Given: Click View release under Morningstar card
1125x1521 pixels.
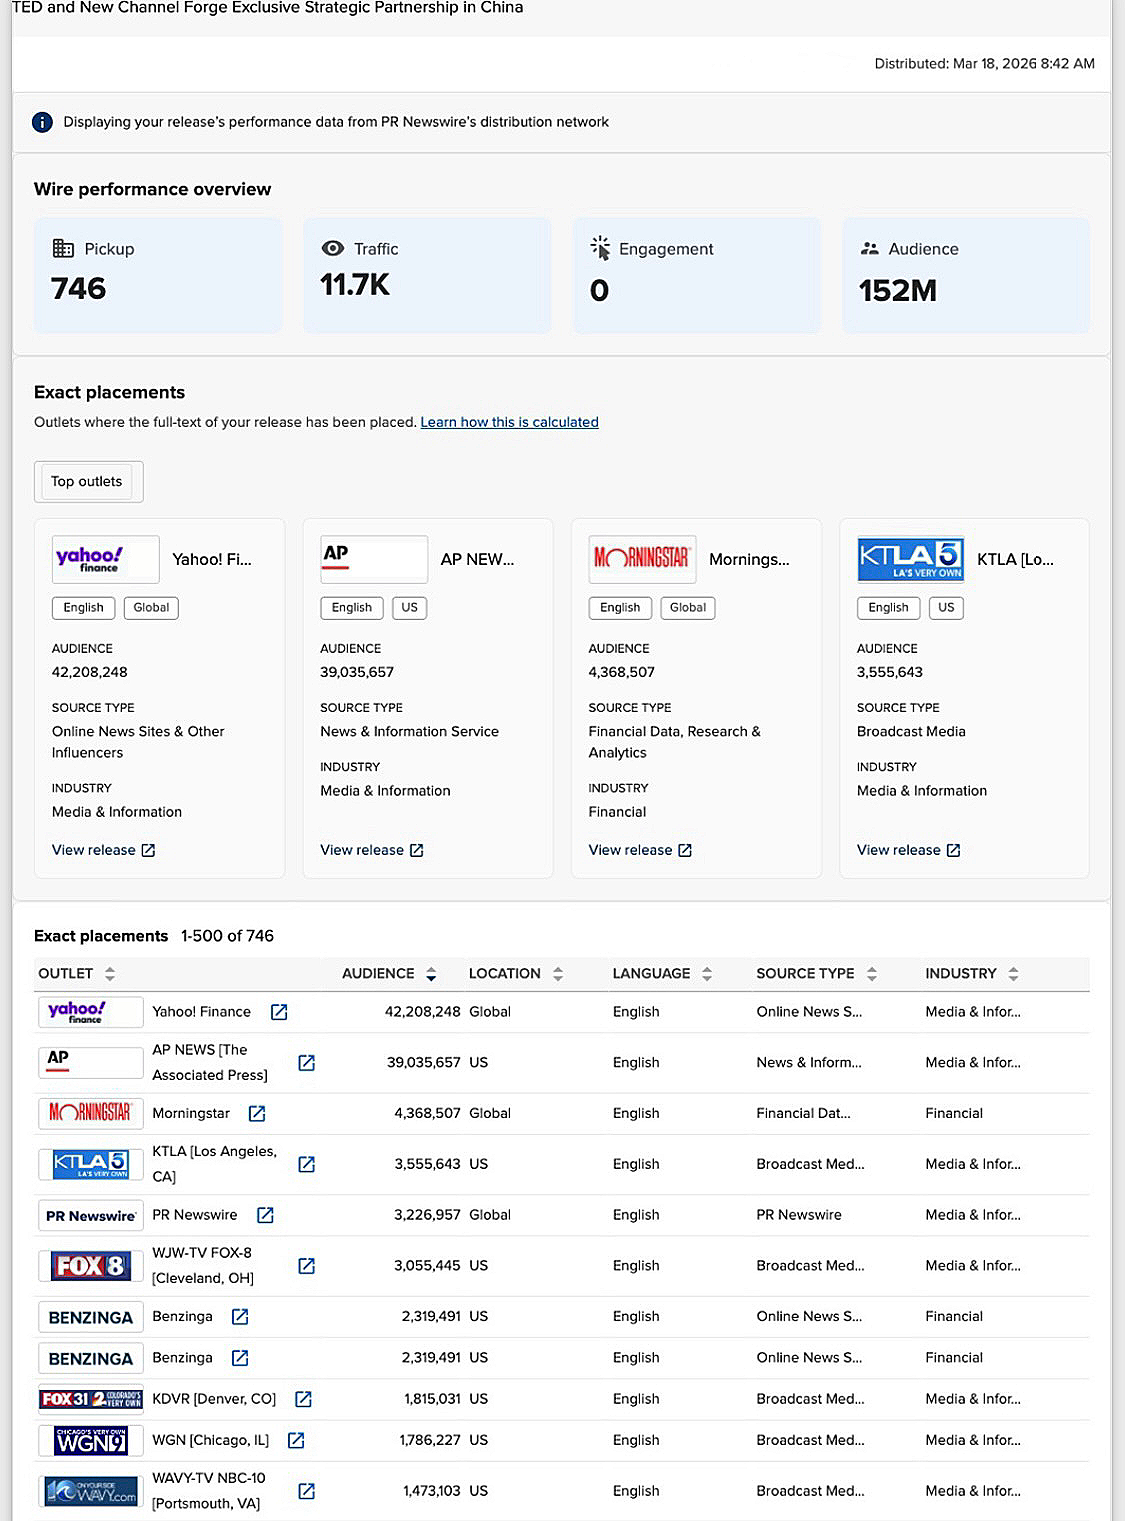Looking at the screenshot, I should (x=640, y=850).
